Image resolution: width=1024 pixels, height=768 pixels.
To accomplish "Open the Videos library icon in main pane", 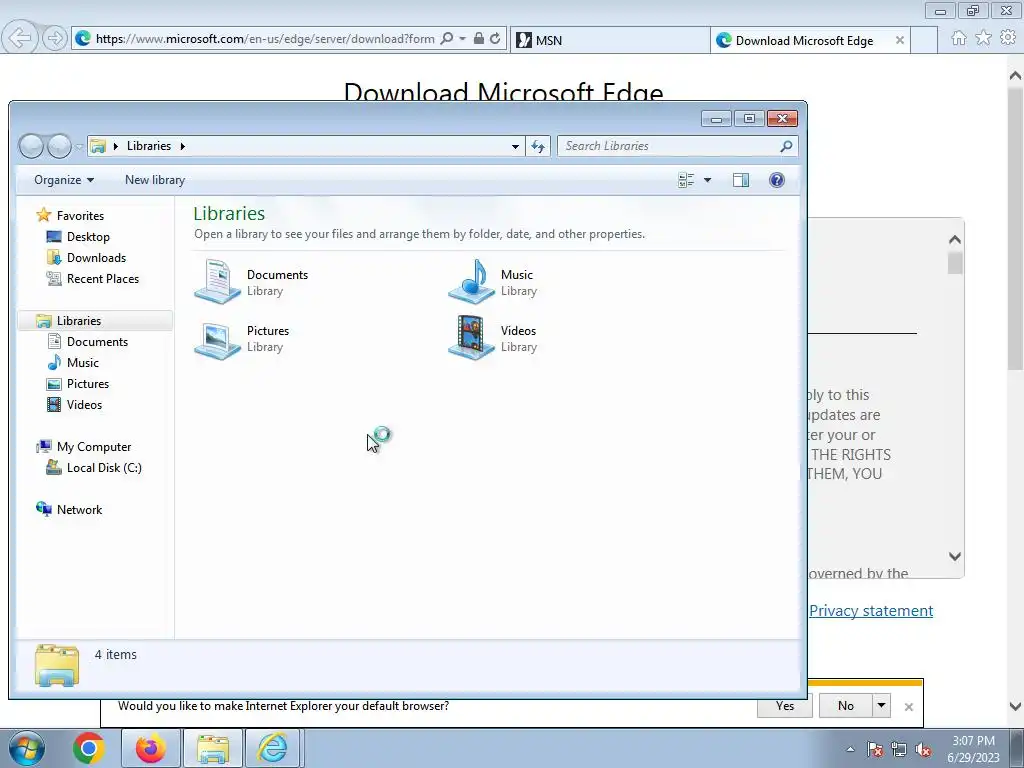I will [x=472, y=338].
